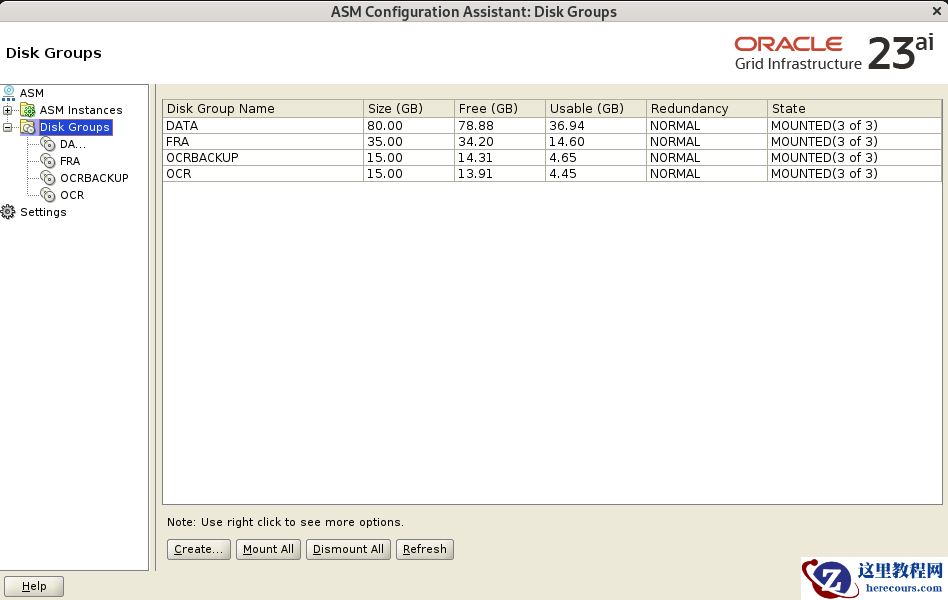Image resolution: width=948 pixels, height=600 pixels.
Task: Sort by Usable (GB) column header
Action: [x=596, y=108]
